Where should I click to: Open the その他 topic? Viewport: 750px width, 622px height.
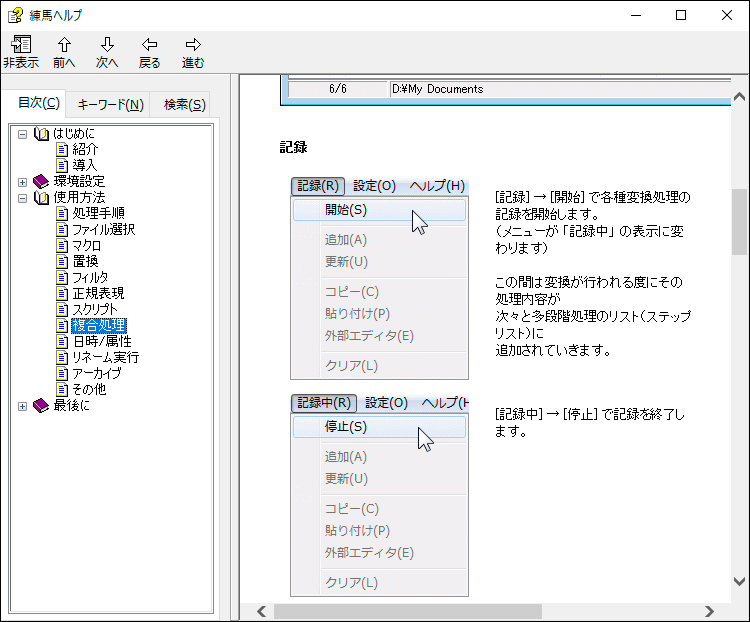click(89, 390)
